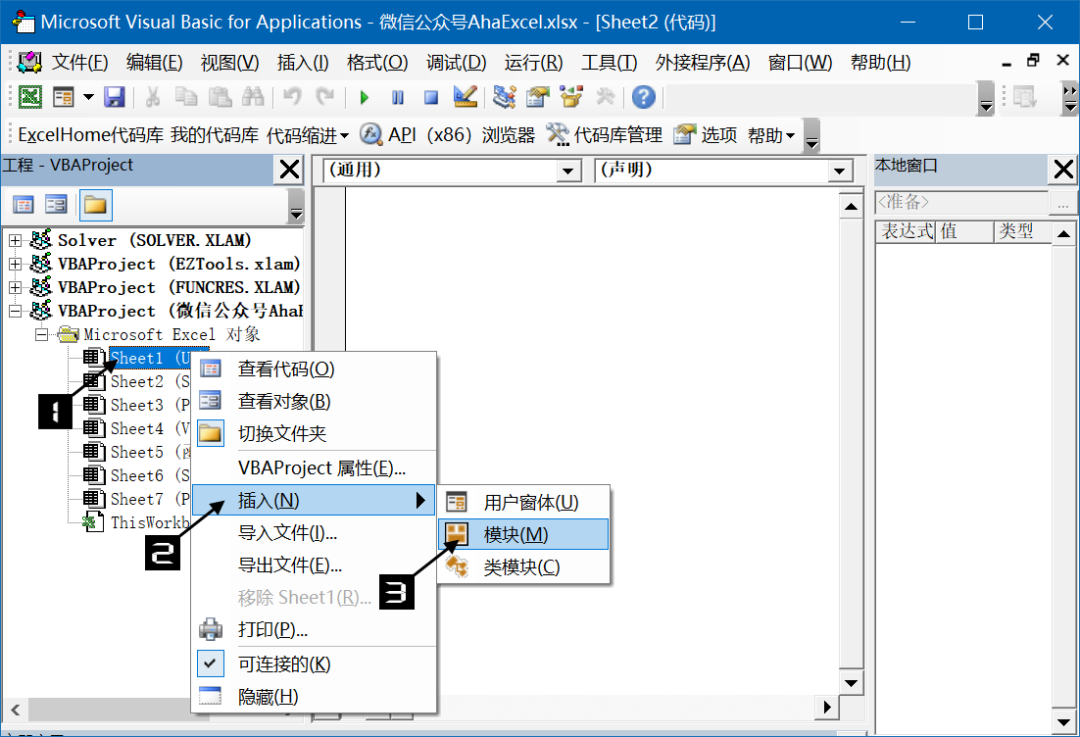
Task: Click the Redo arrow icon
Action: [325, 97]
